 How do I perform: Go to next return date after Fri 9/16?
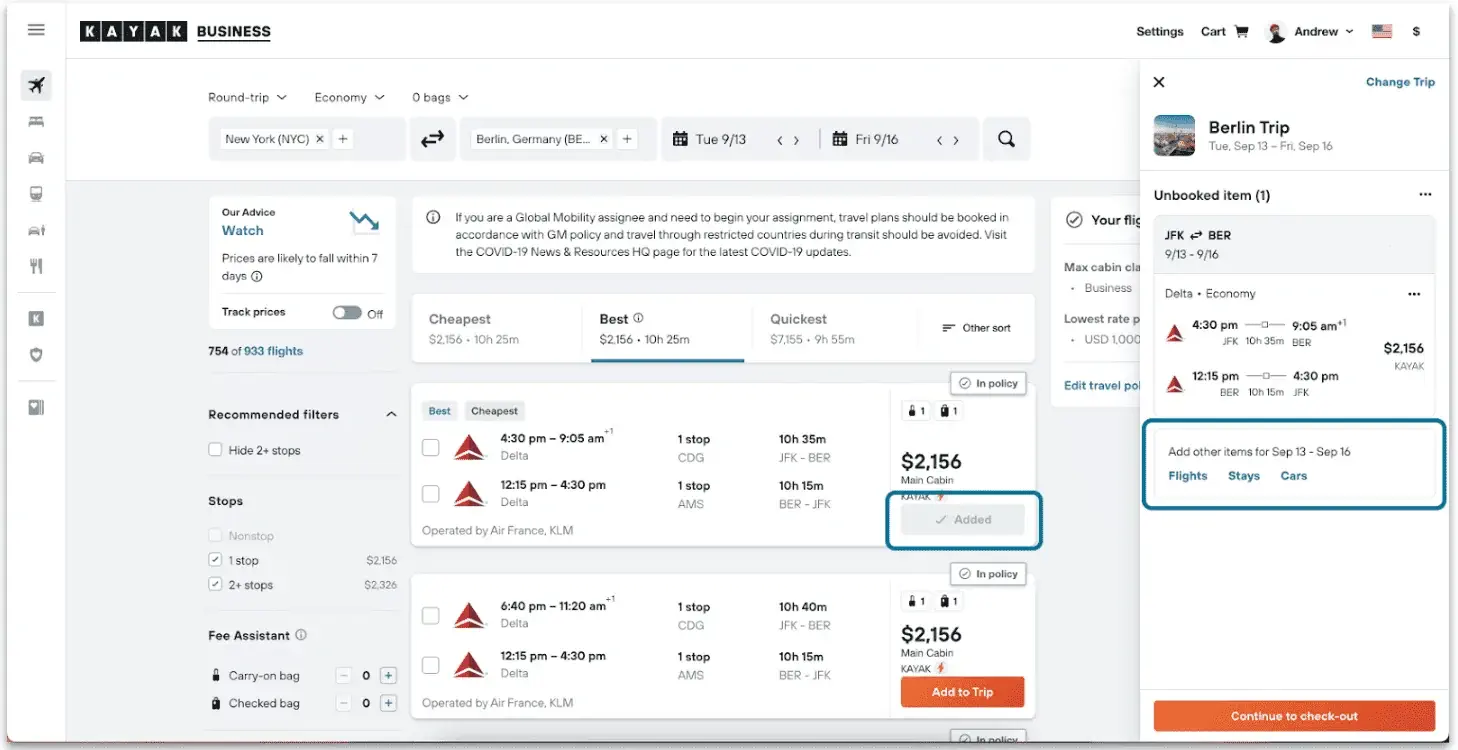point(956,140)
